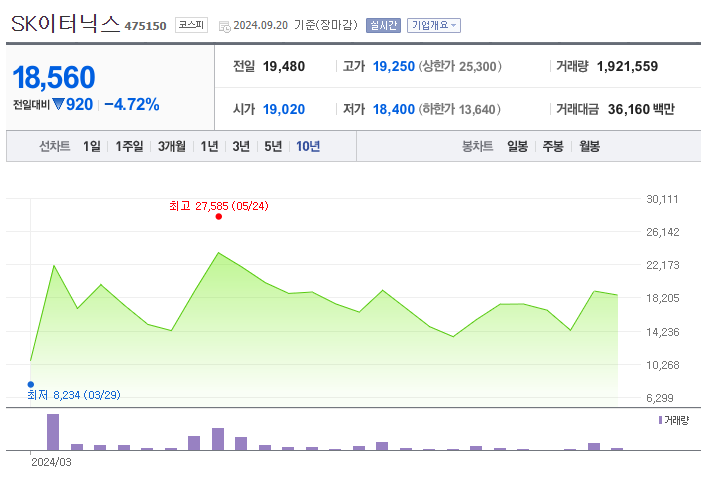Click the calendar clock icon beside the date
Viewport: 701px width, 481px height.
224,26
